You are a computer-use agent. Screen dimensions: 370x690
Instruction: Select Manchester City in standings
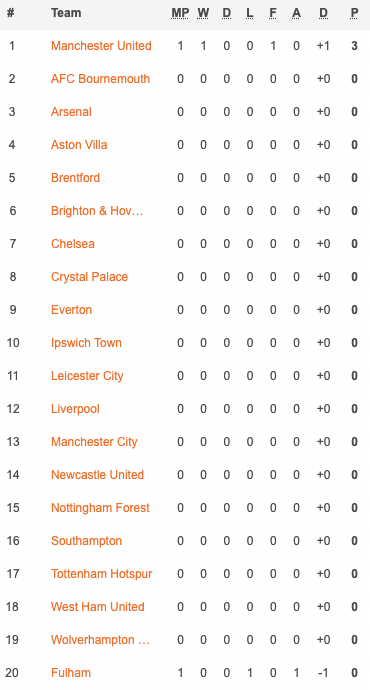[94, 442]
